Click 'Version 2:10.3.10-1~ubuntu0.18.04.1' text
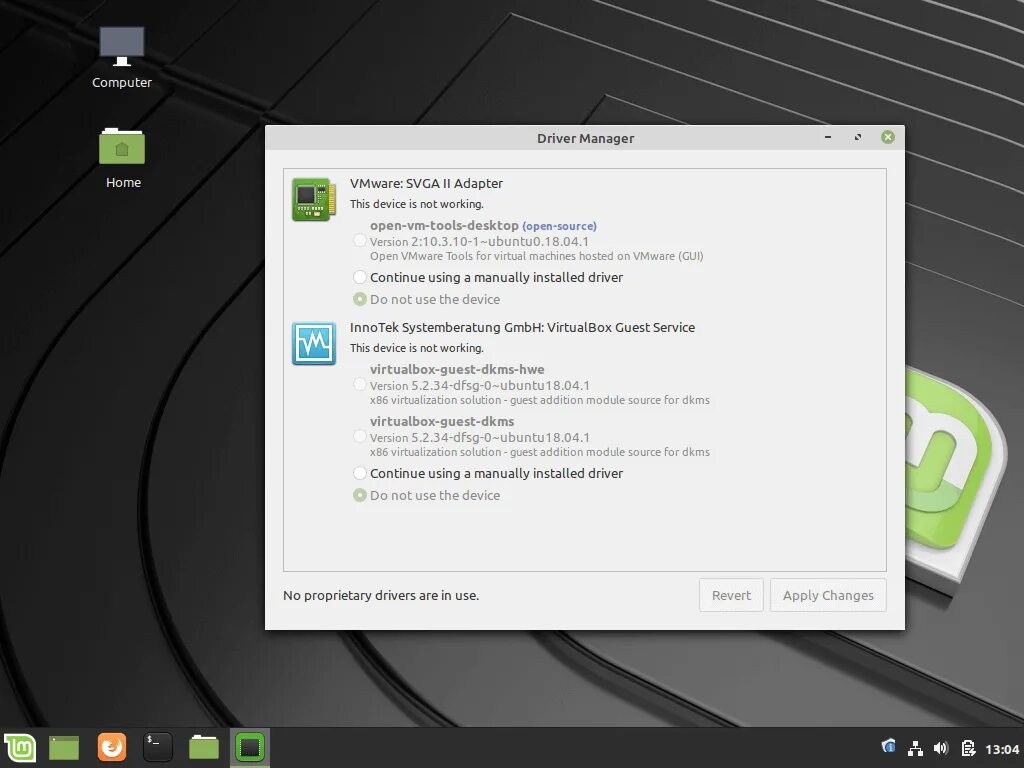This screenshot has width=1024, height=768. pos(479,242)
